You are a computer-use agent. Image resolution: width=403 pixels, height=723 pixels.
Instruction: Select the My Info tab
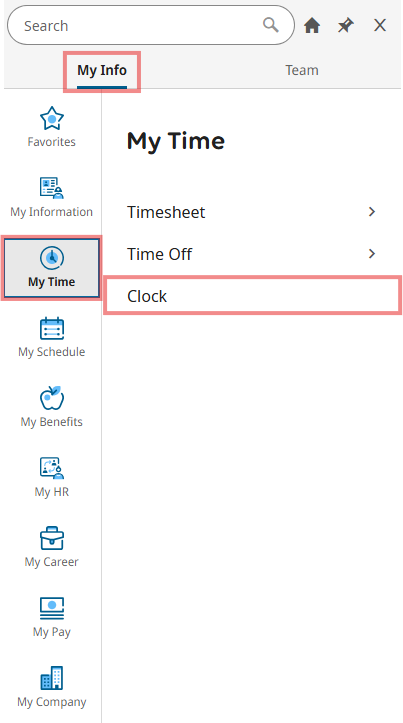click(102, 71)
